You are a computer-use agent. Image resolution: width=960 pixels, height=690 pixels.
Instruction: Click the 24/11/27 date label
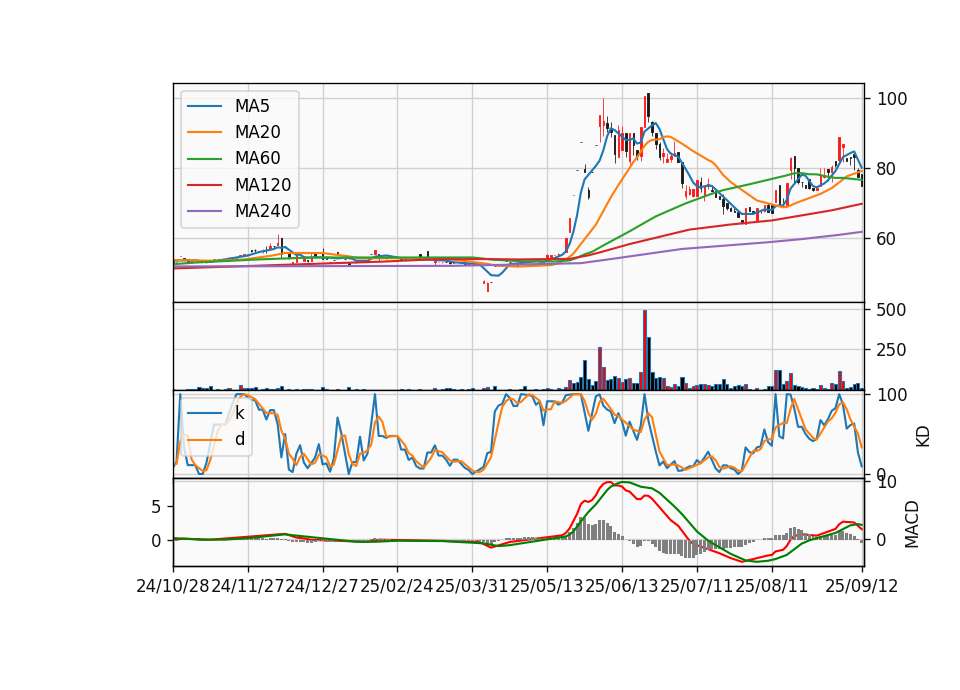[x=248, y=586]
